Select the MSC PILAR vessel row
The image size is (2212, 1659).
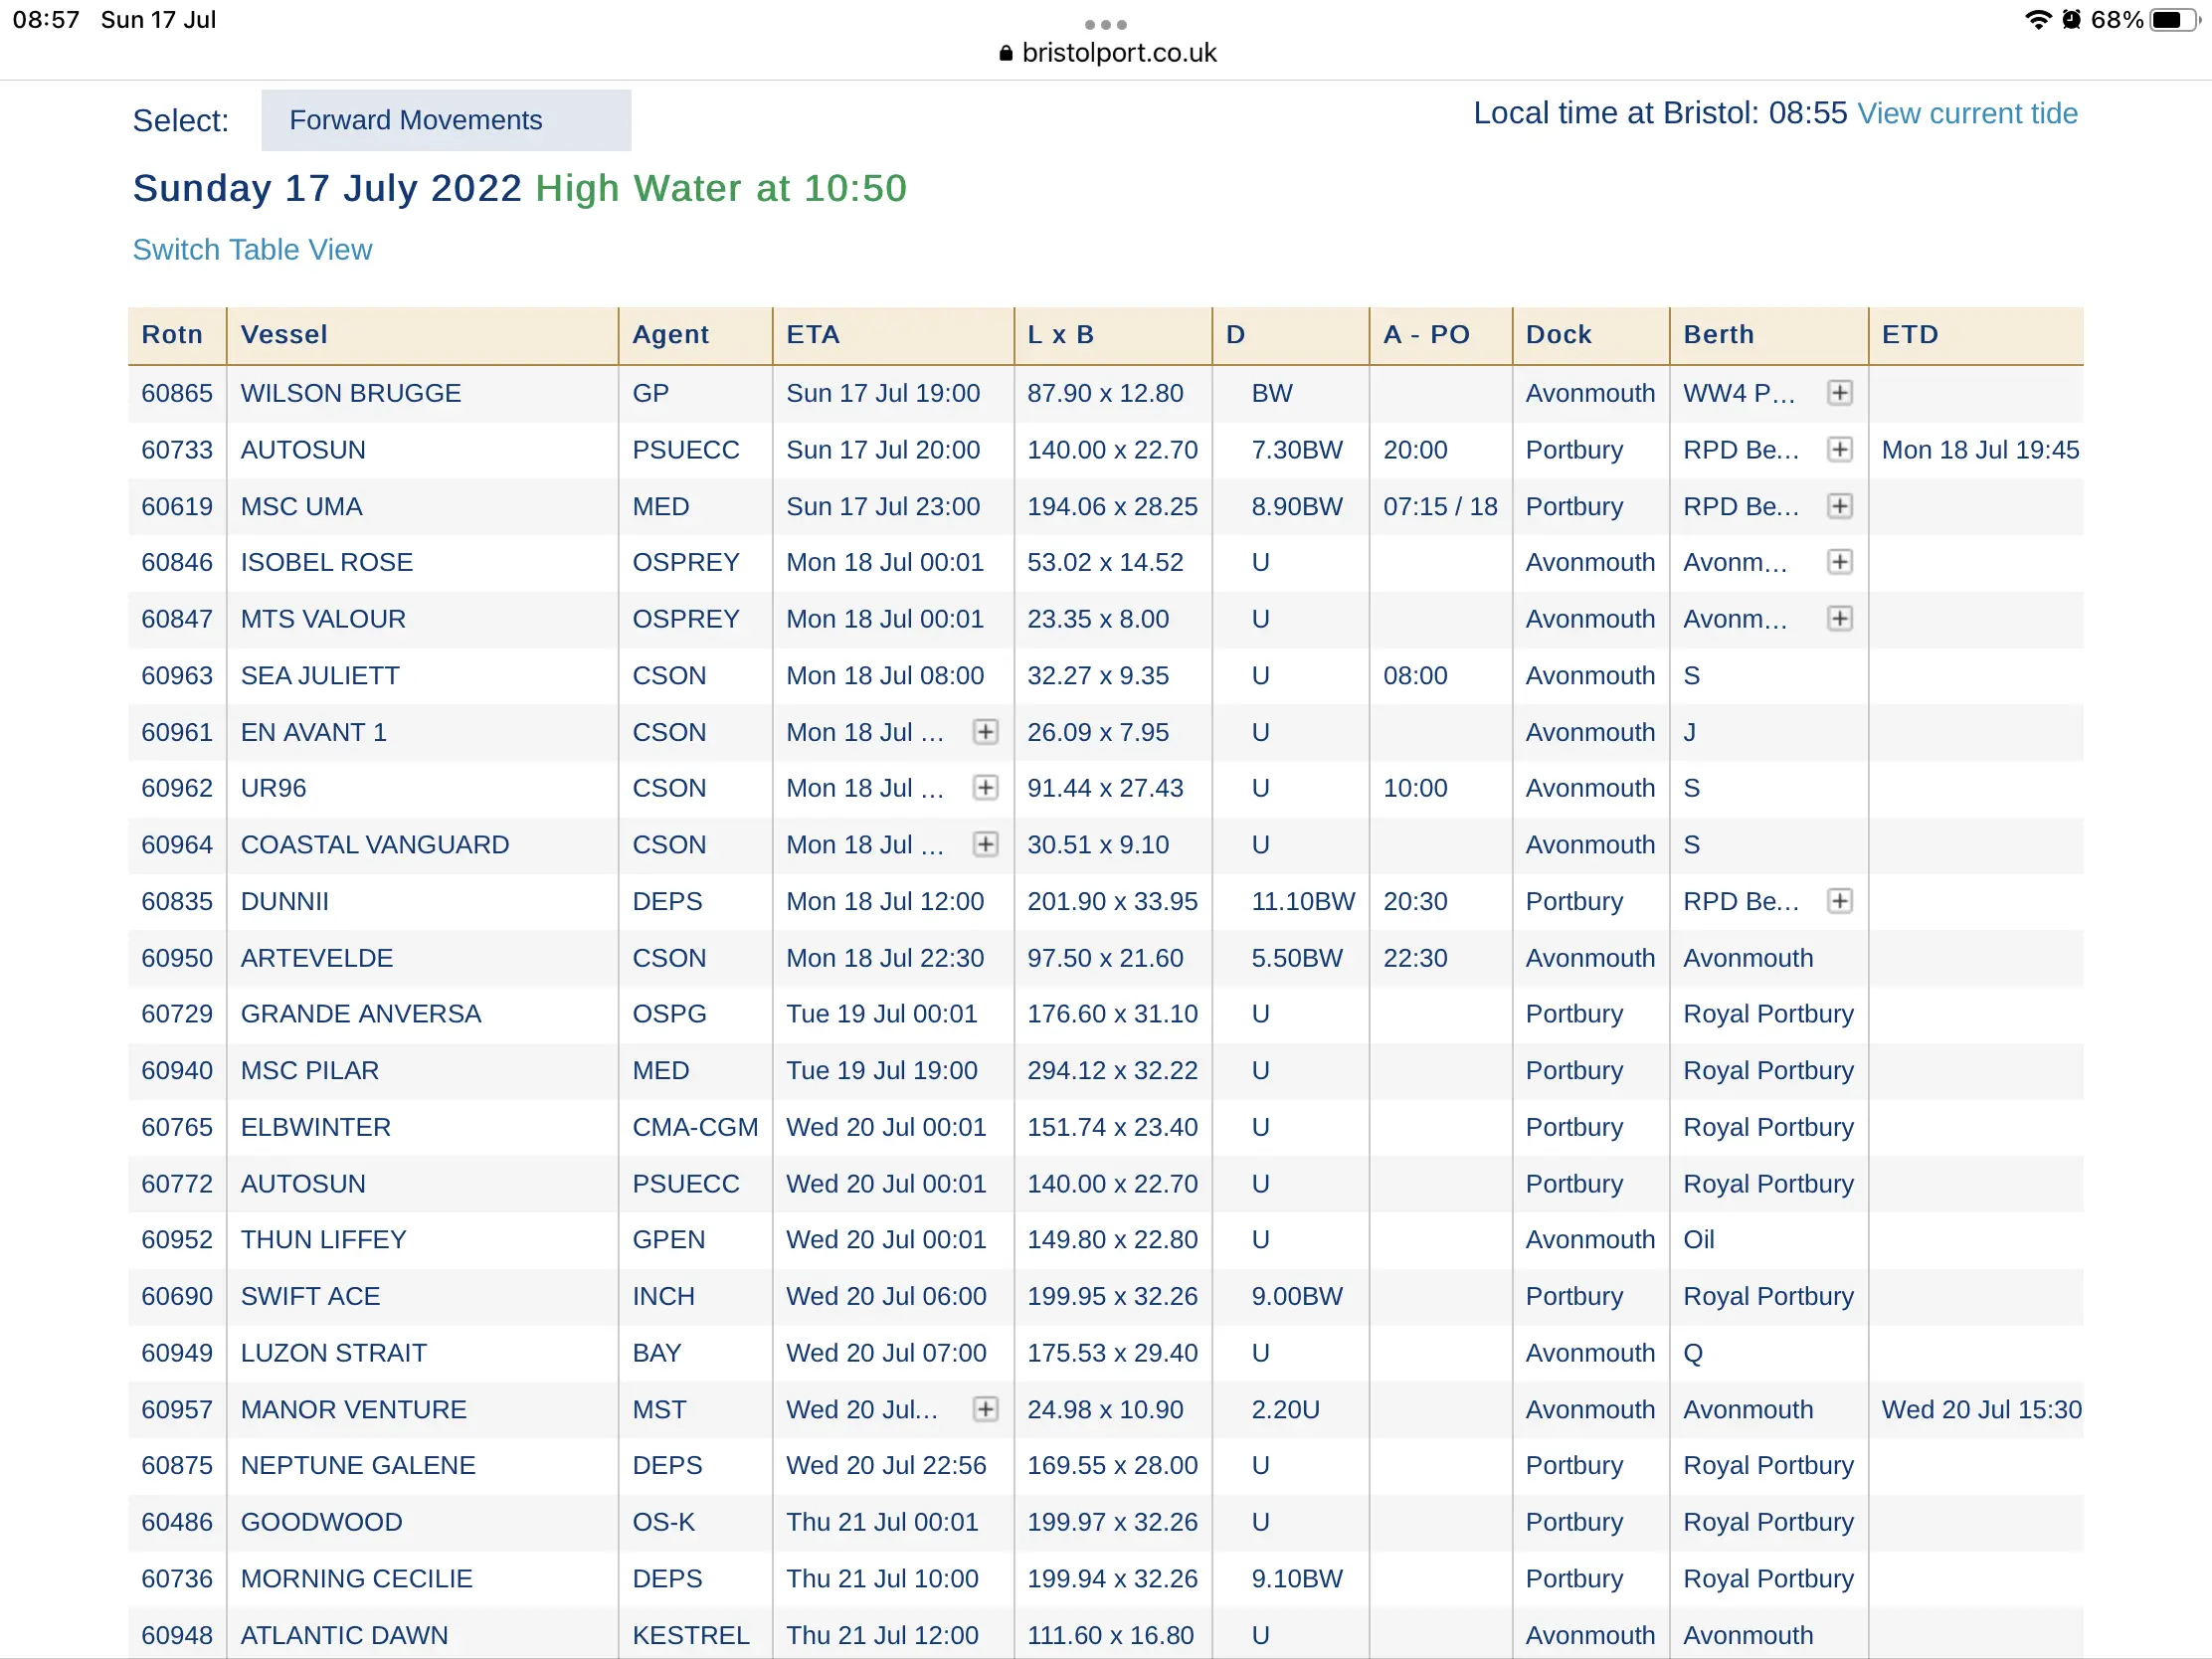click(1106, 1070)
